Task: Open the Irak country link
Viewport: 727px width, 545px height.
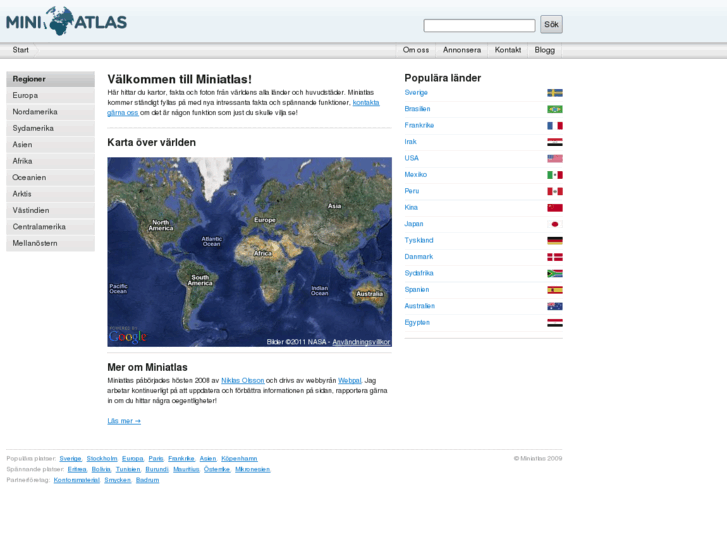Action: click(x=410, y=142)
